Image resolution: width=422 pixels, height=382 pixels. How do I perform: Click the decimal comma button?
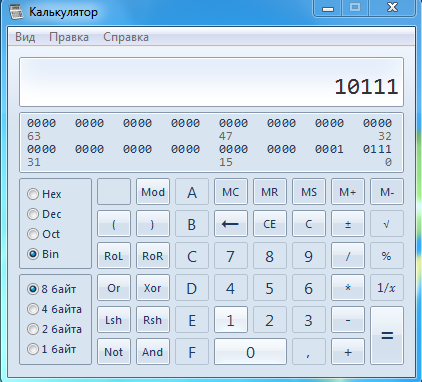click(x=309, y=352)
